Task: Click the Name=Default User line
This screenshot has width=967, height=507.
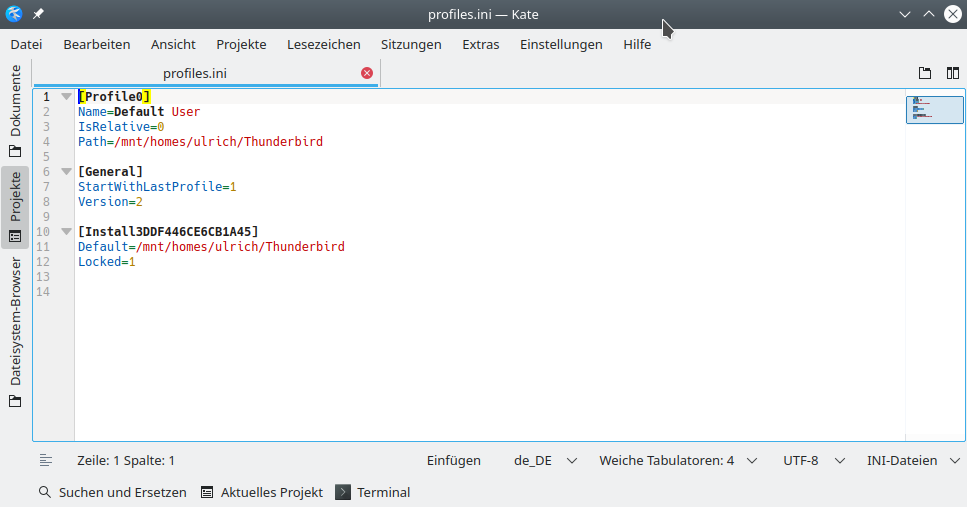Action: (x=139, y=112)
